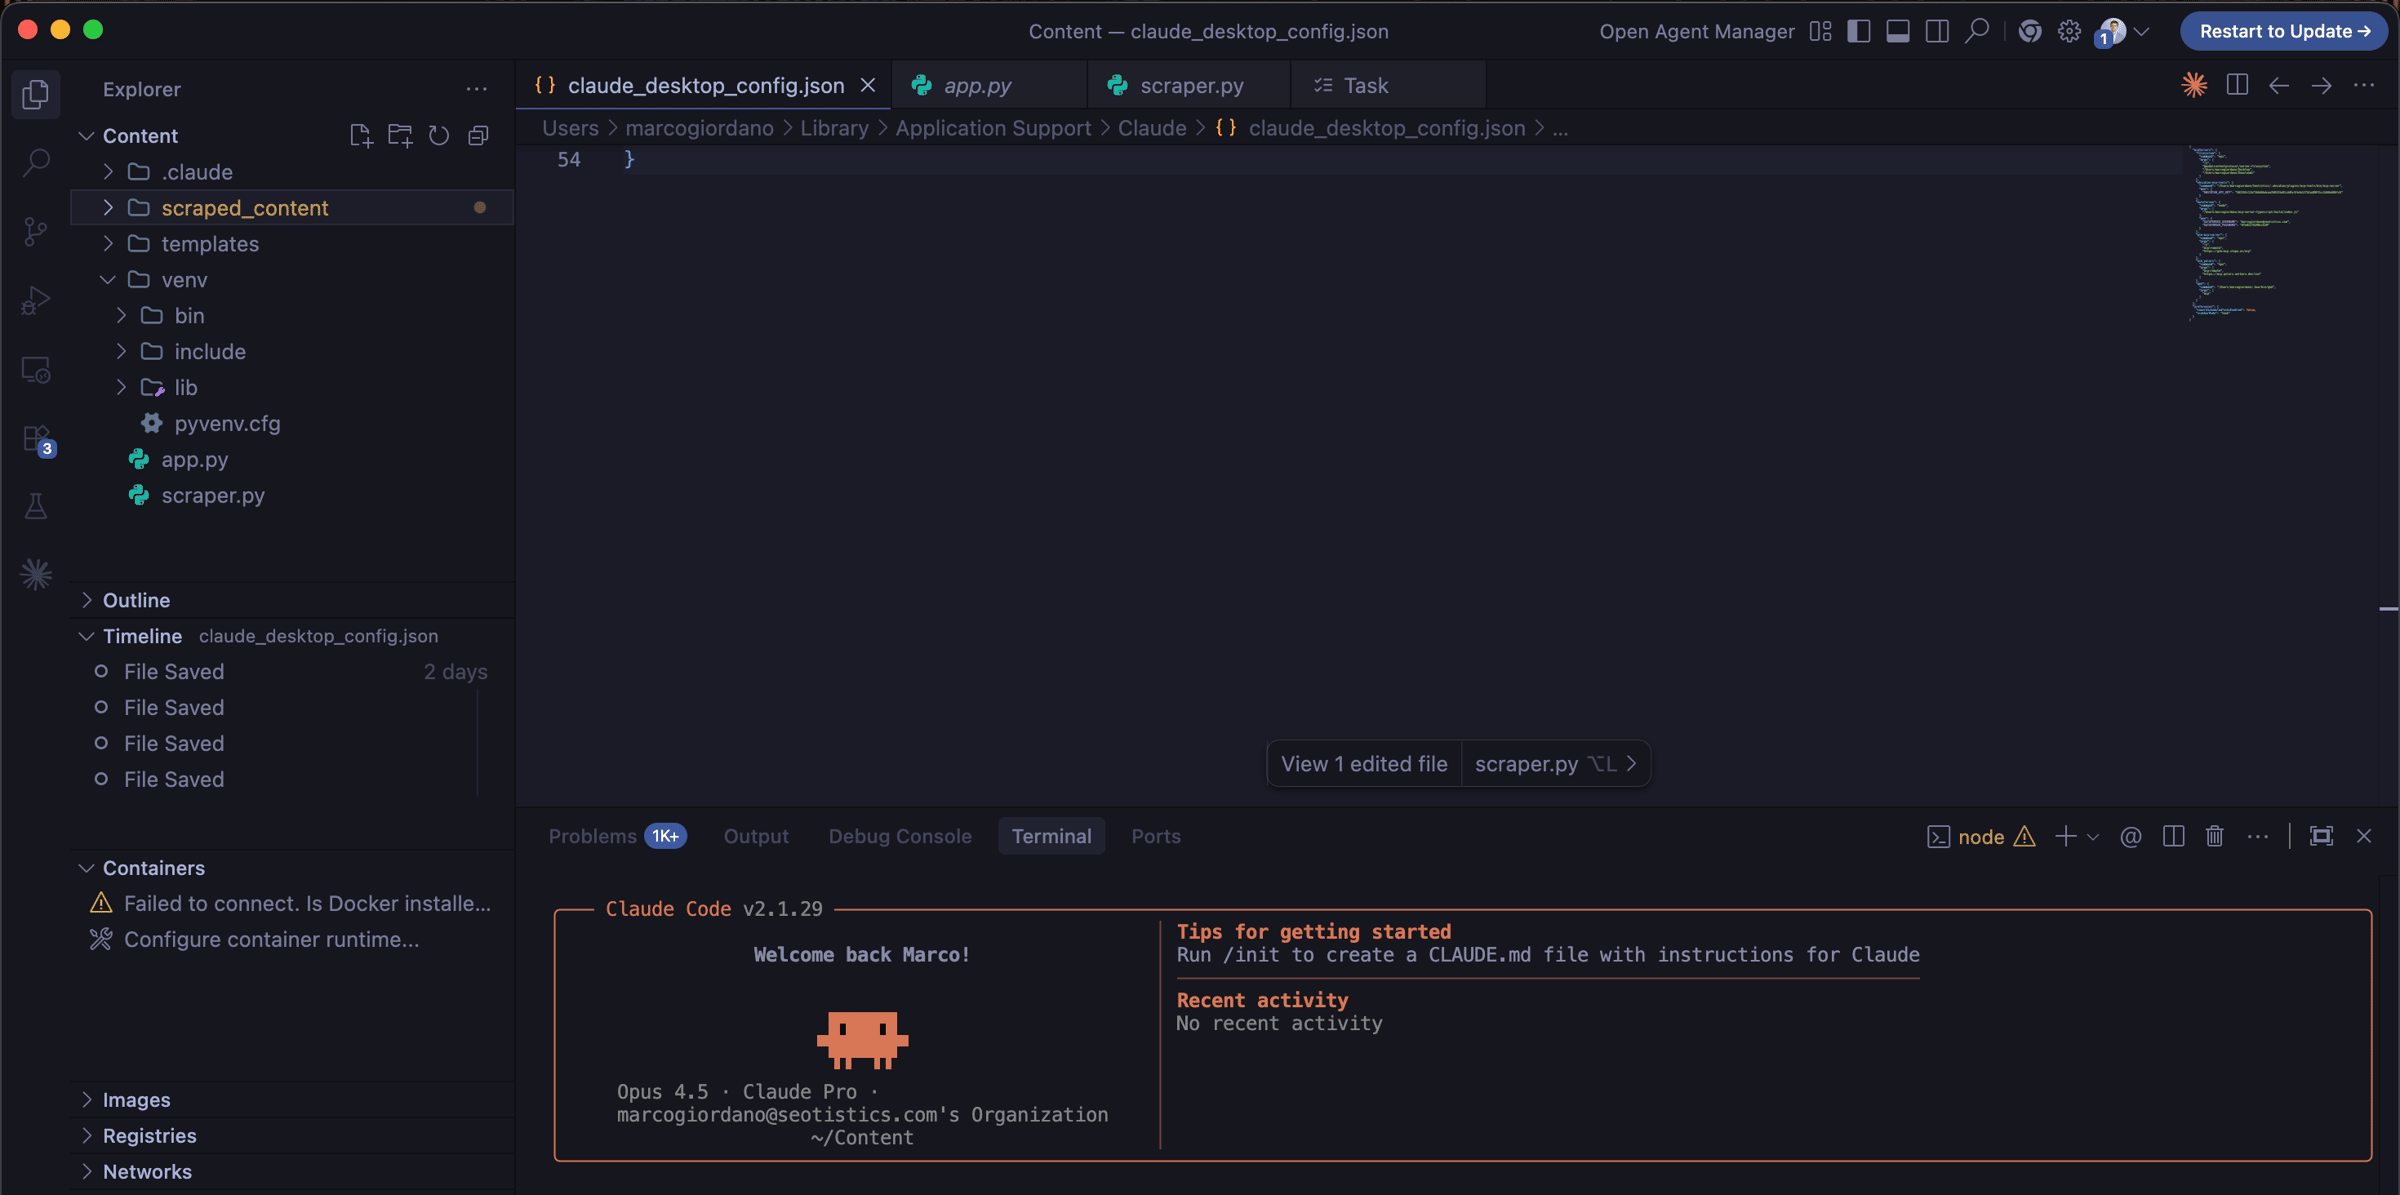Open the Problems panel tab
Viewport: 2400px width, 1195px height.
point(592,836)
